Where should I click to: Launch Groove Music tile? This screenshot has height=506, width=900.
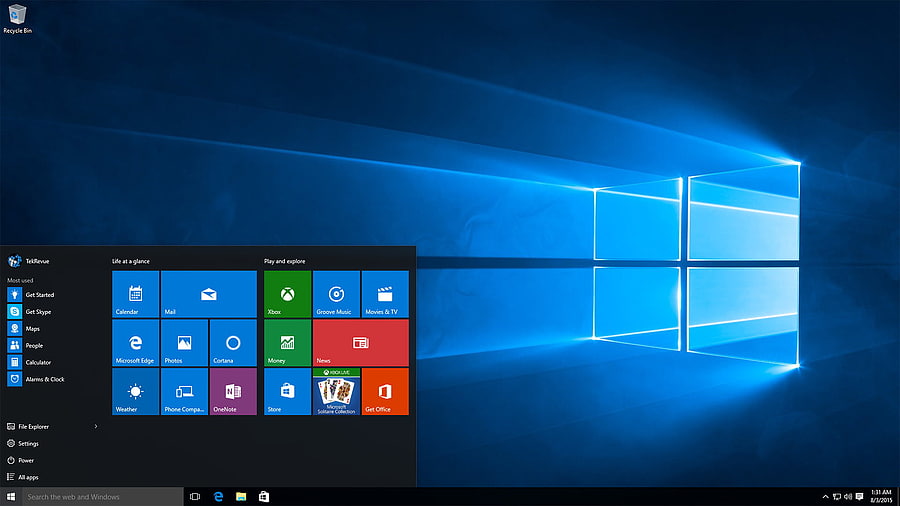pos(336,294)
